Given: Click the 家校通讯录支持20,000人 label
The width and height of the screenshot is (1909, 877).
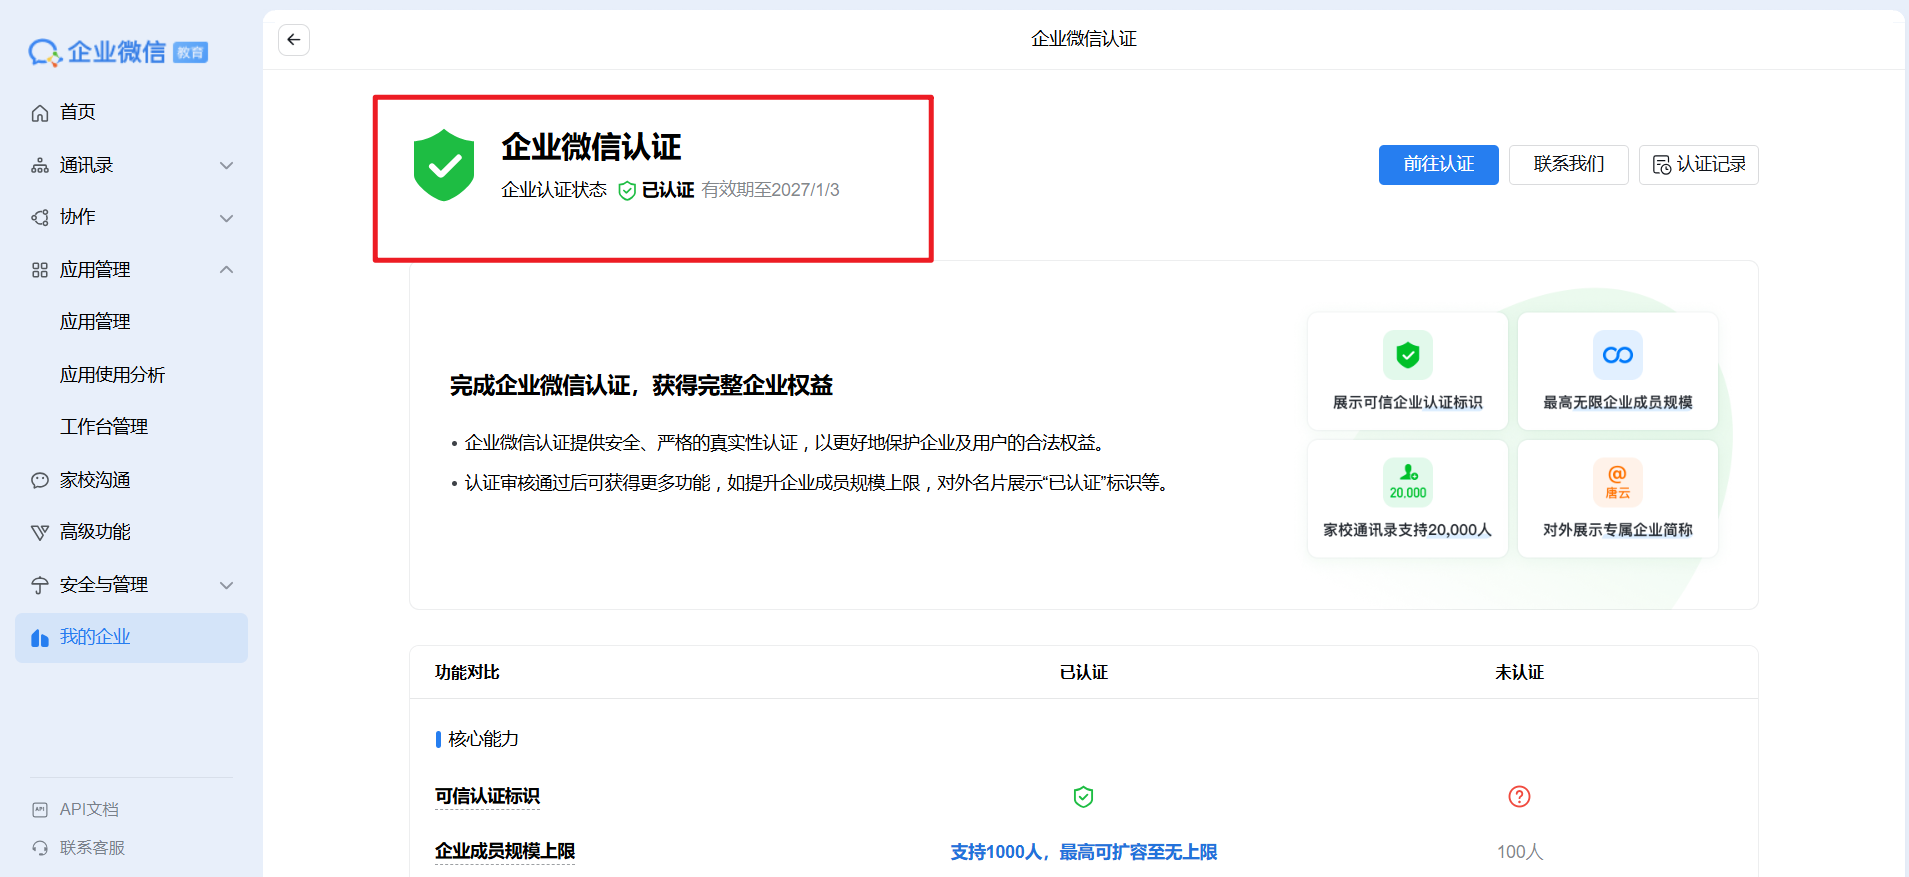Looking at the screenshot, I should (1407, 530).
